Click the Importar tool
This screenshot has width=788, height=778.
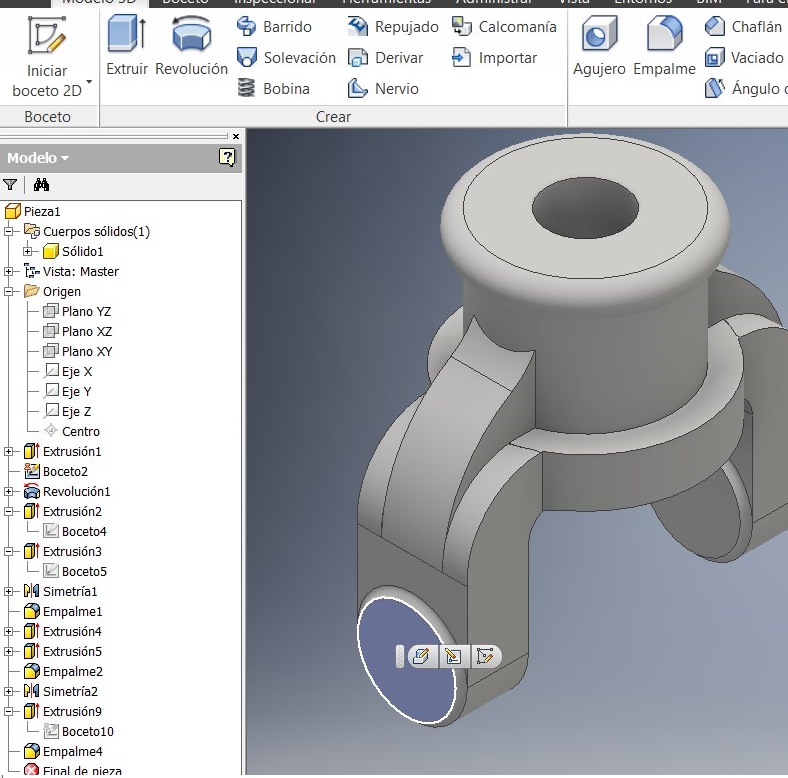pos(494,58)
